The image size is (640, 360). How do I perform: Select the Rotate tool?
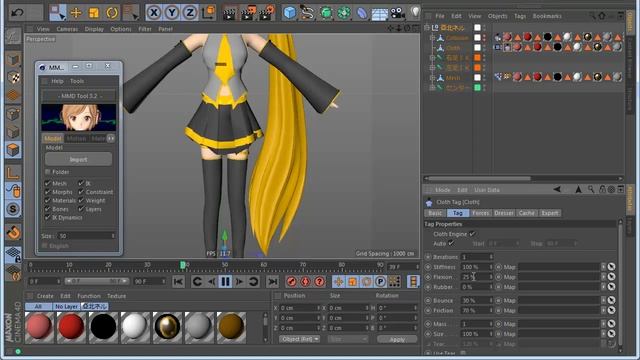coord(112,13)
